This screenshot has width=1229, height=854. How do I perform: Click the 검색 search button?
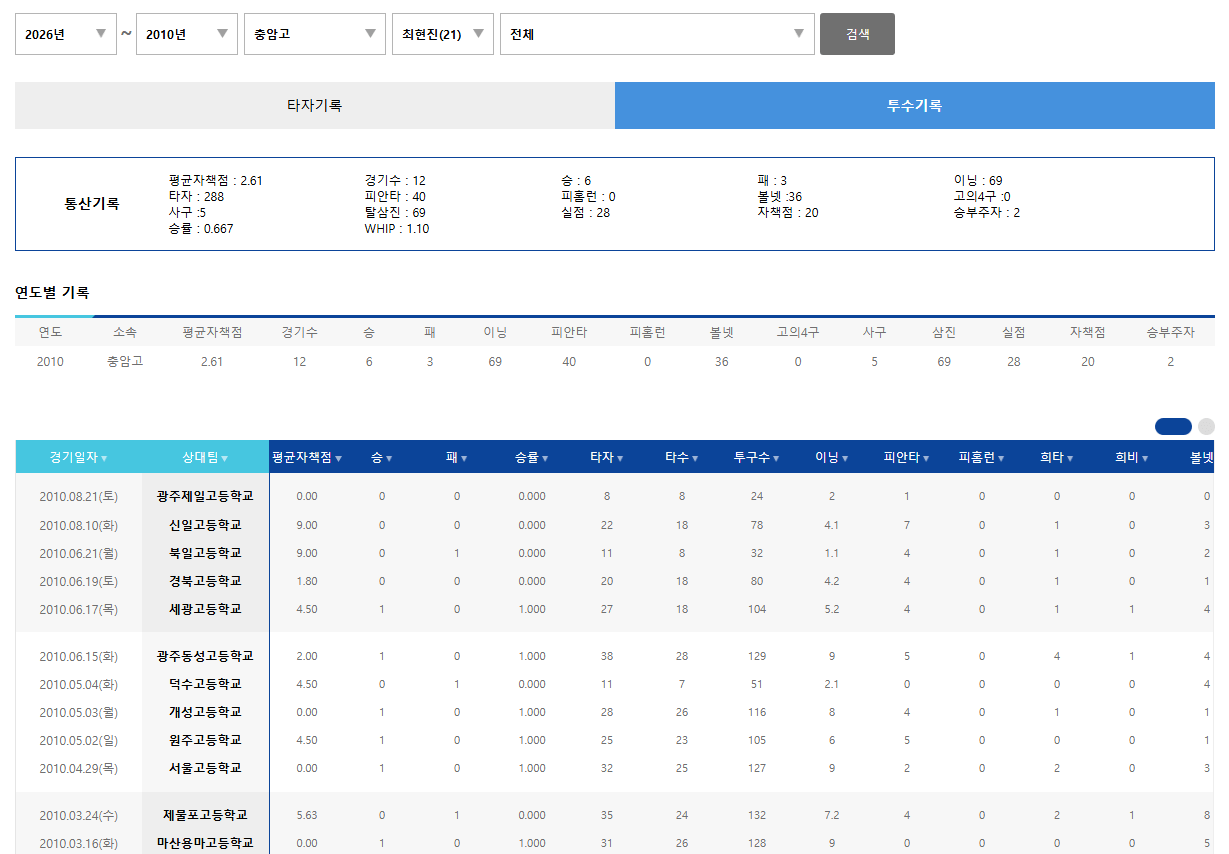coord(857,34)
